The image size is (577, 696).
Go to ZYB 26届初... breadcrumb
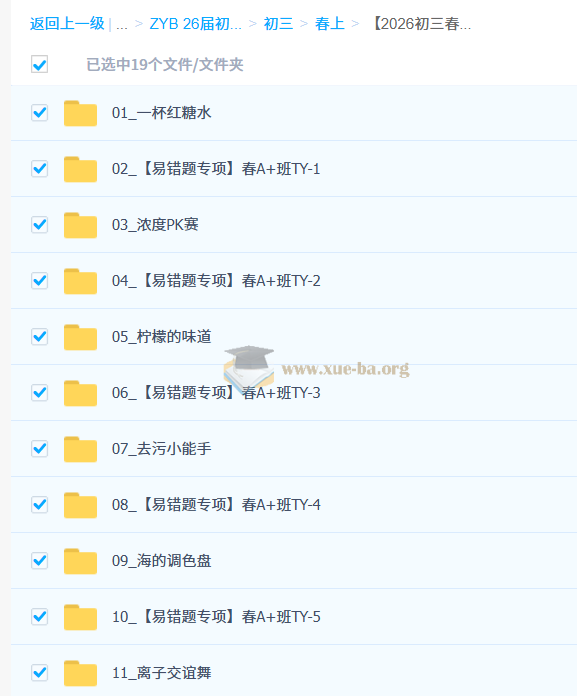196,24
